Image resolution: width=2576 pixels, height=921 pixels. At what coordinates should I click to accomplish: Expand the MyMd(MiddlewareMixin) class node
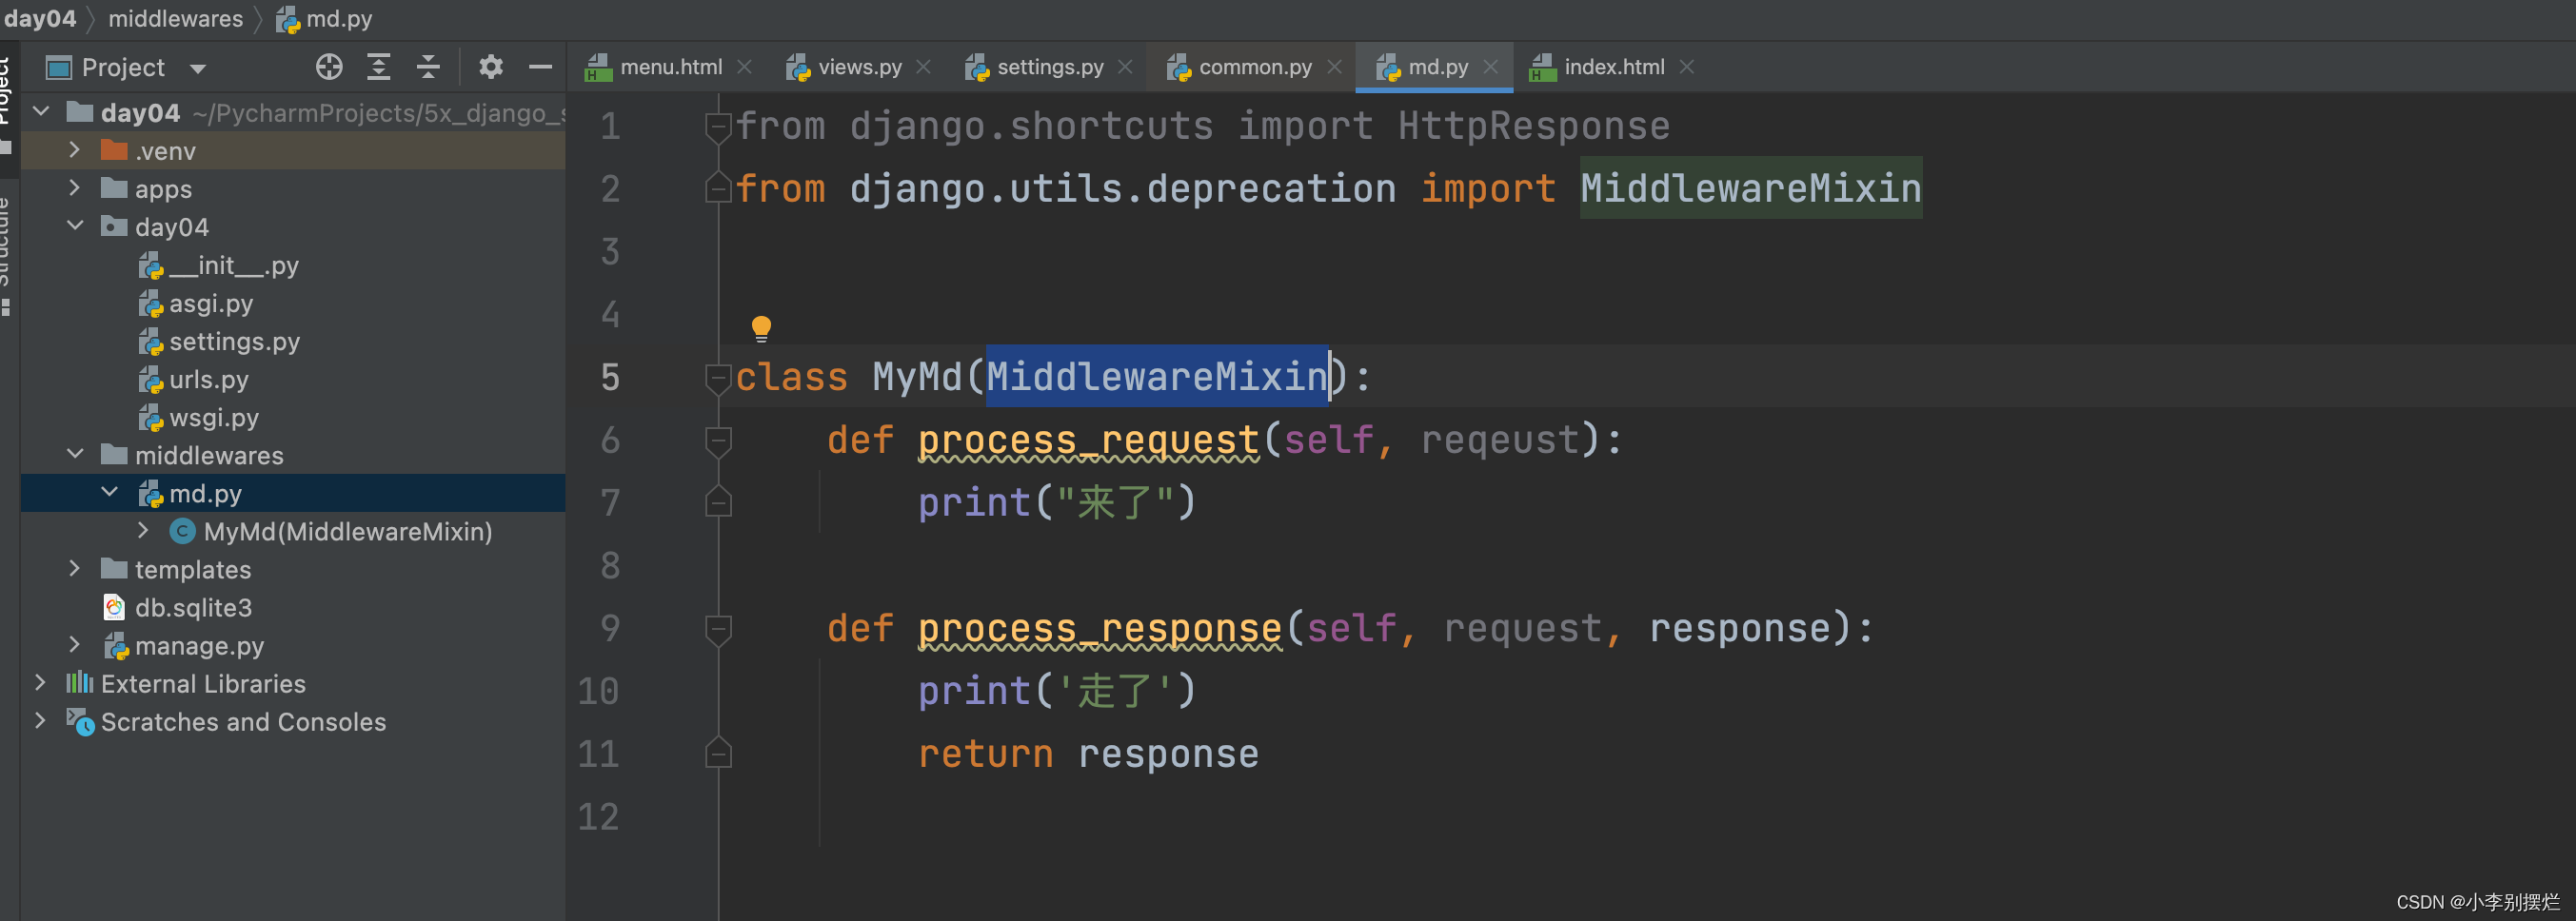tap(143, 530)
